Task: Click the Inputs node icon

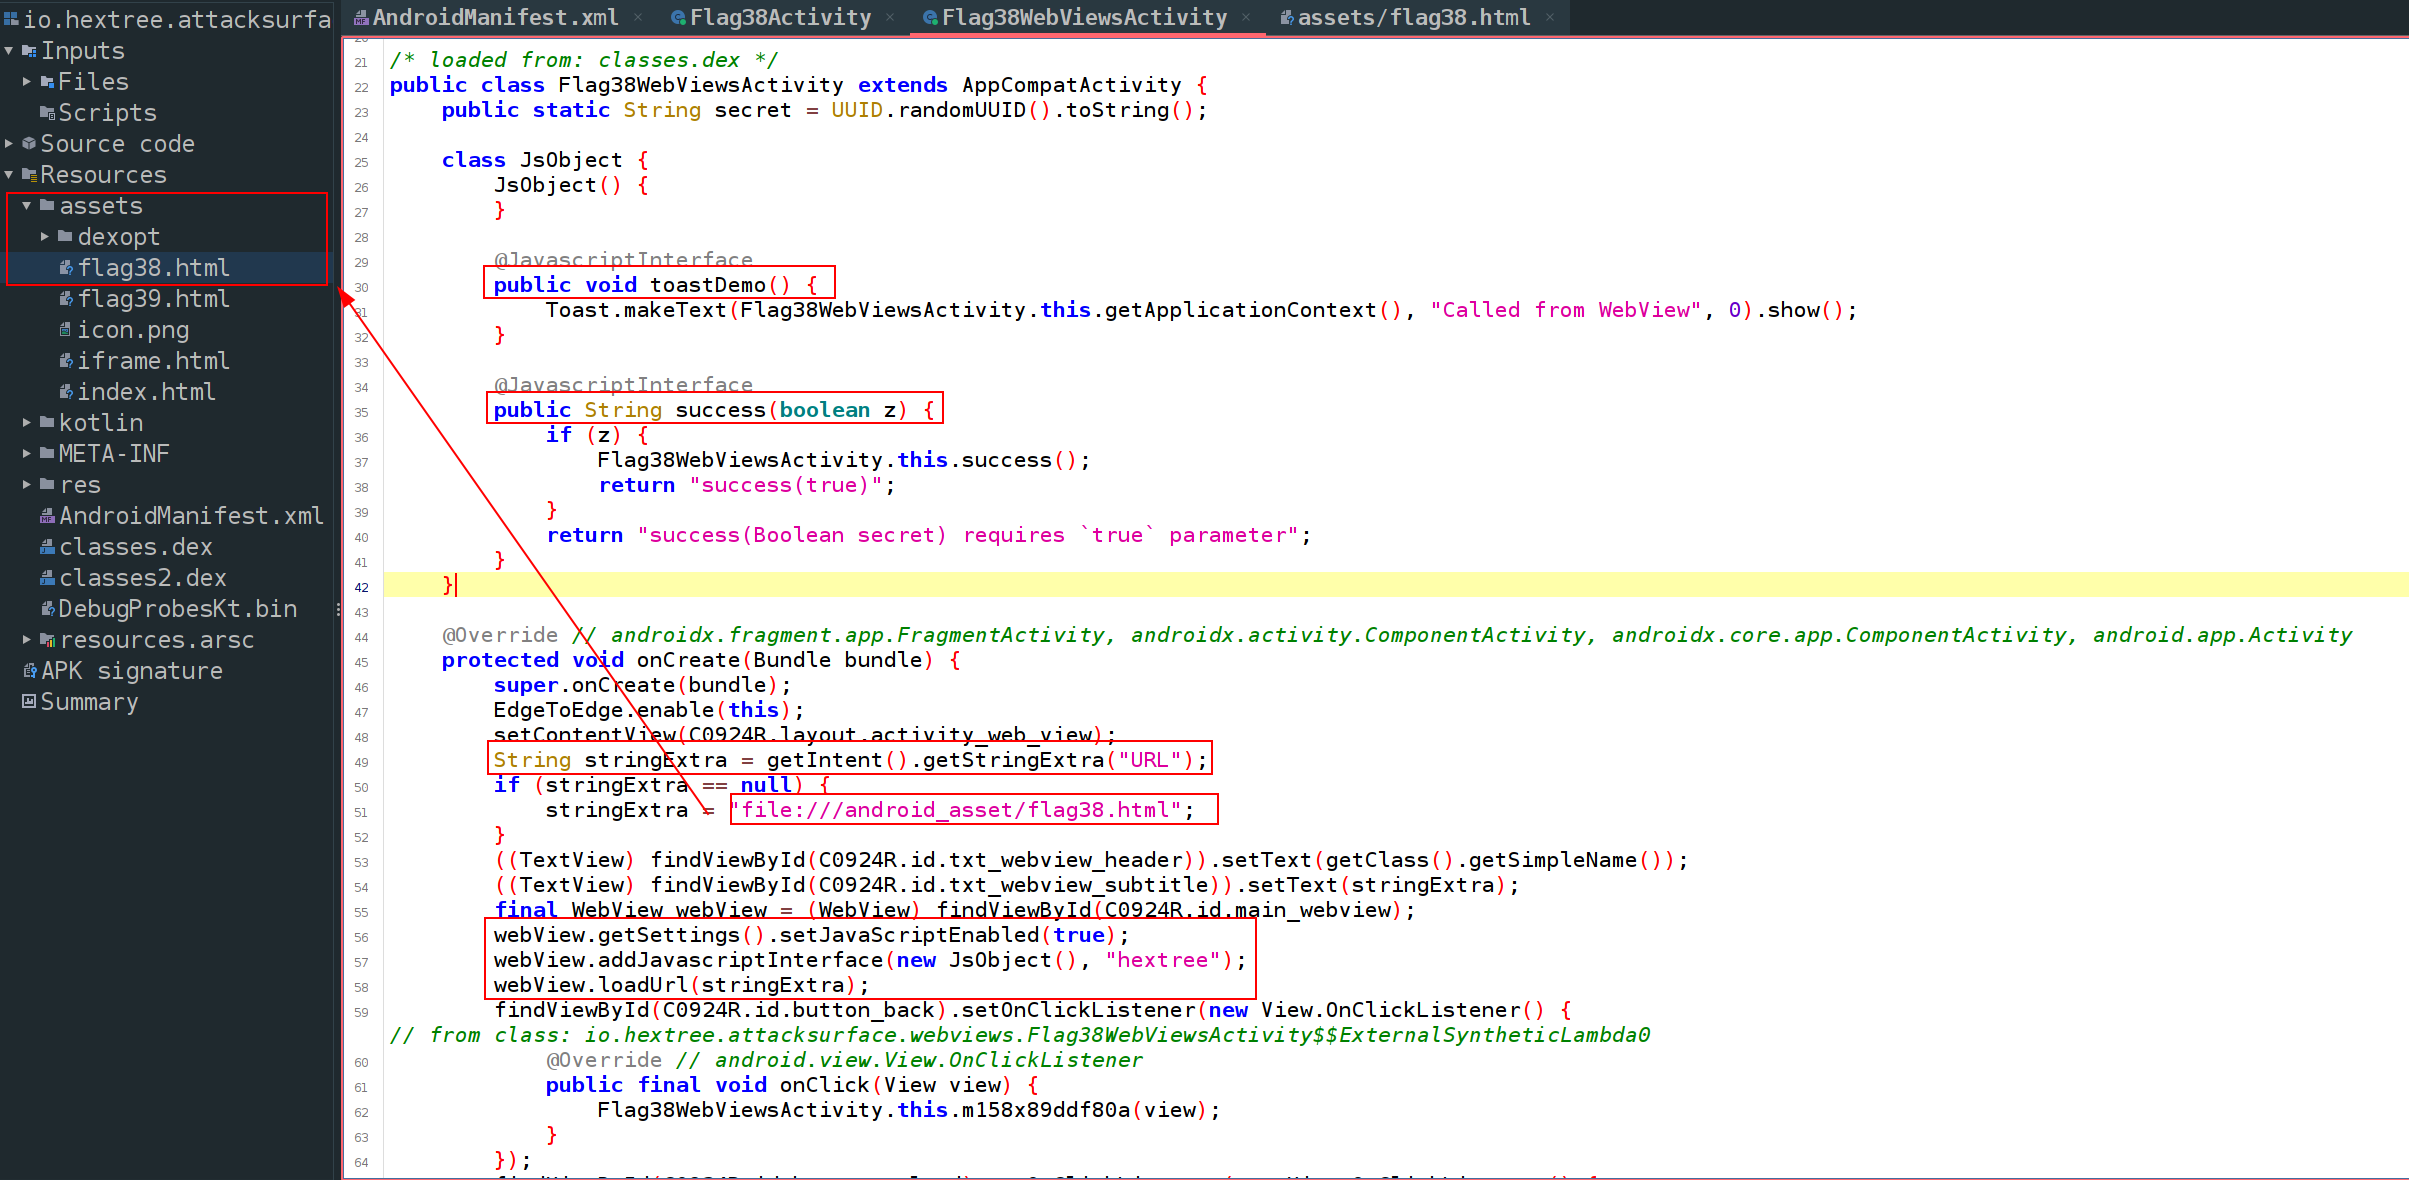Action: [29, 51]
